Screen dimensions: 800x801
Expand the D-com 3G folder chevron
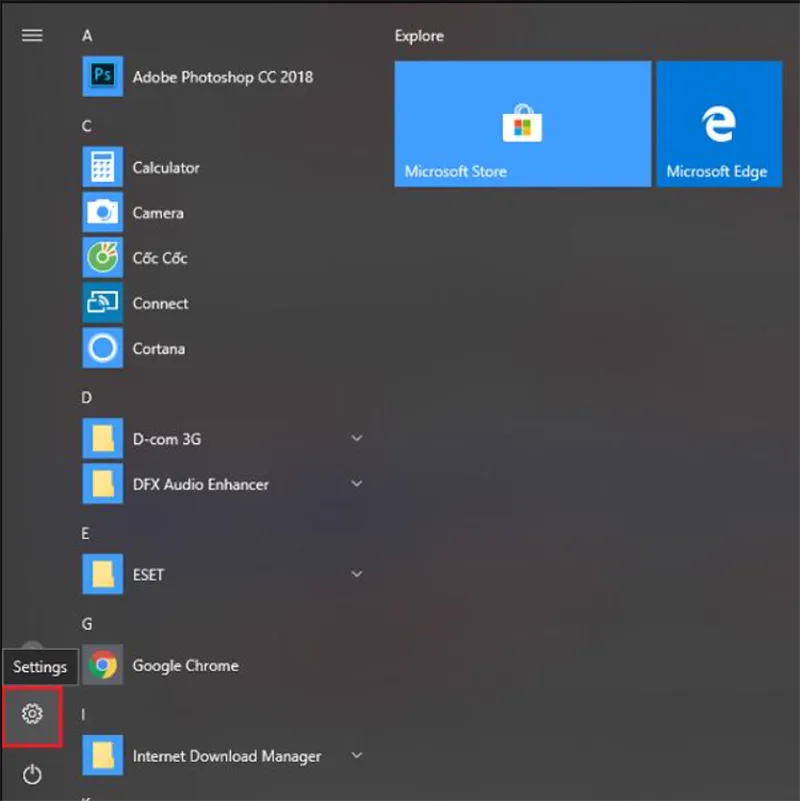pos(356,439)
